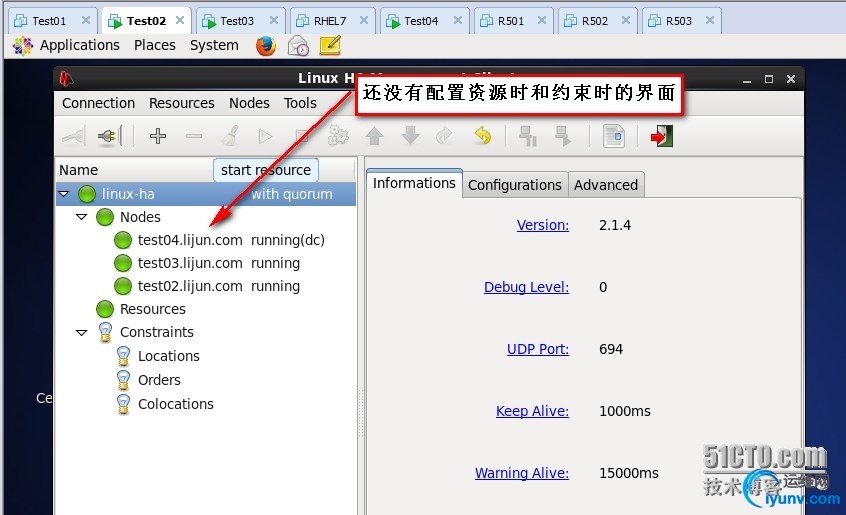Open the mail client panel icon
This screenshot has width=846, height=515.
click(x=298, y=46)
